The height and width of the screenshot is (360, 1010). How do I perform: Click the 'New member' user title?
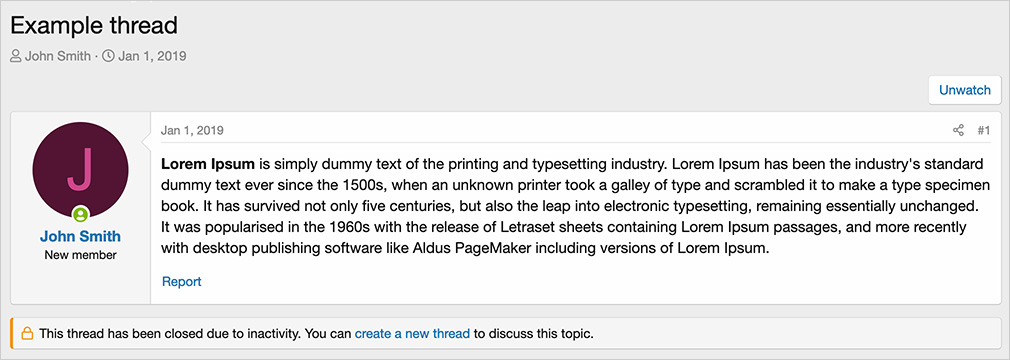81,255
